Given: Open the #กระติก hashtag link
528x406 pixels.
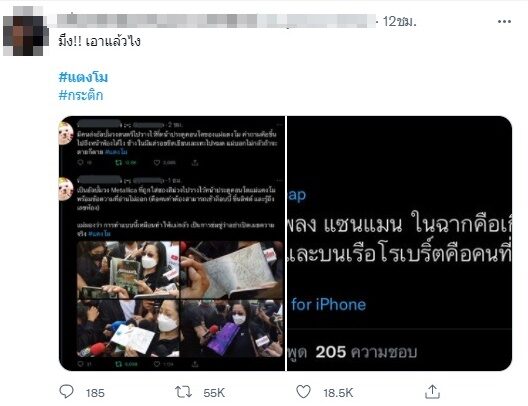Looking at the screenshot, I should click(81, 95).
